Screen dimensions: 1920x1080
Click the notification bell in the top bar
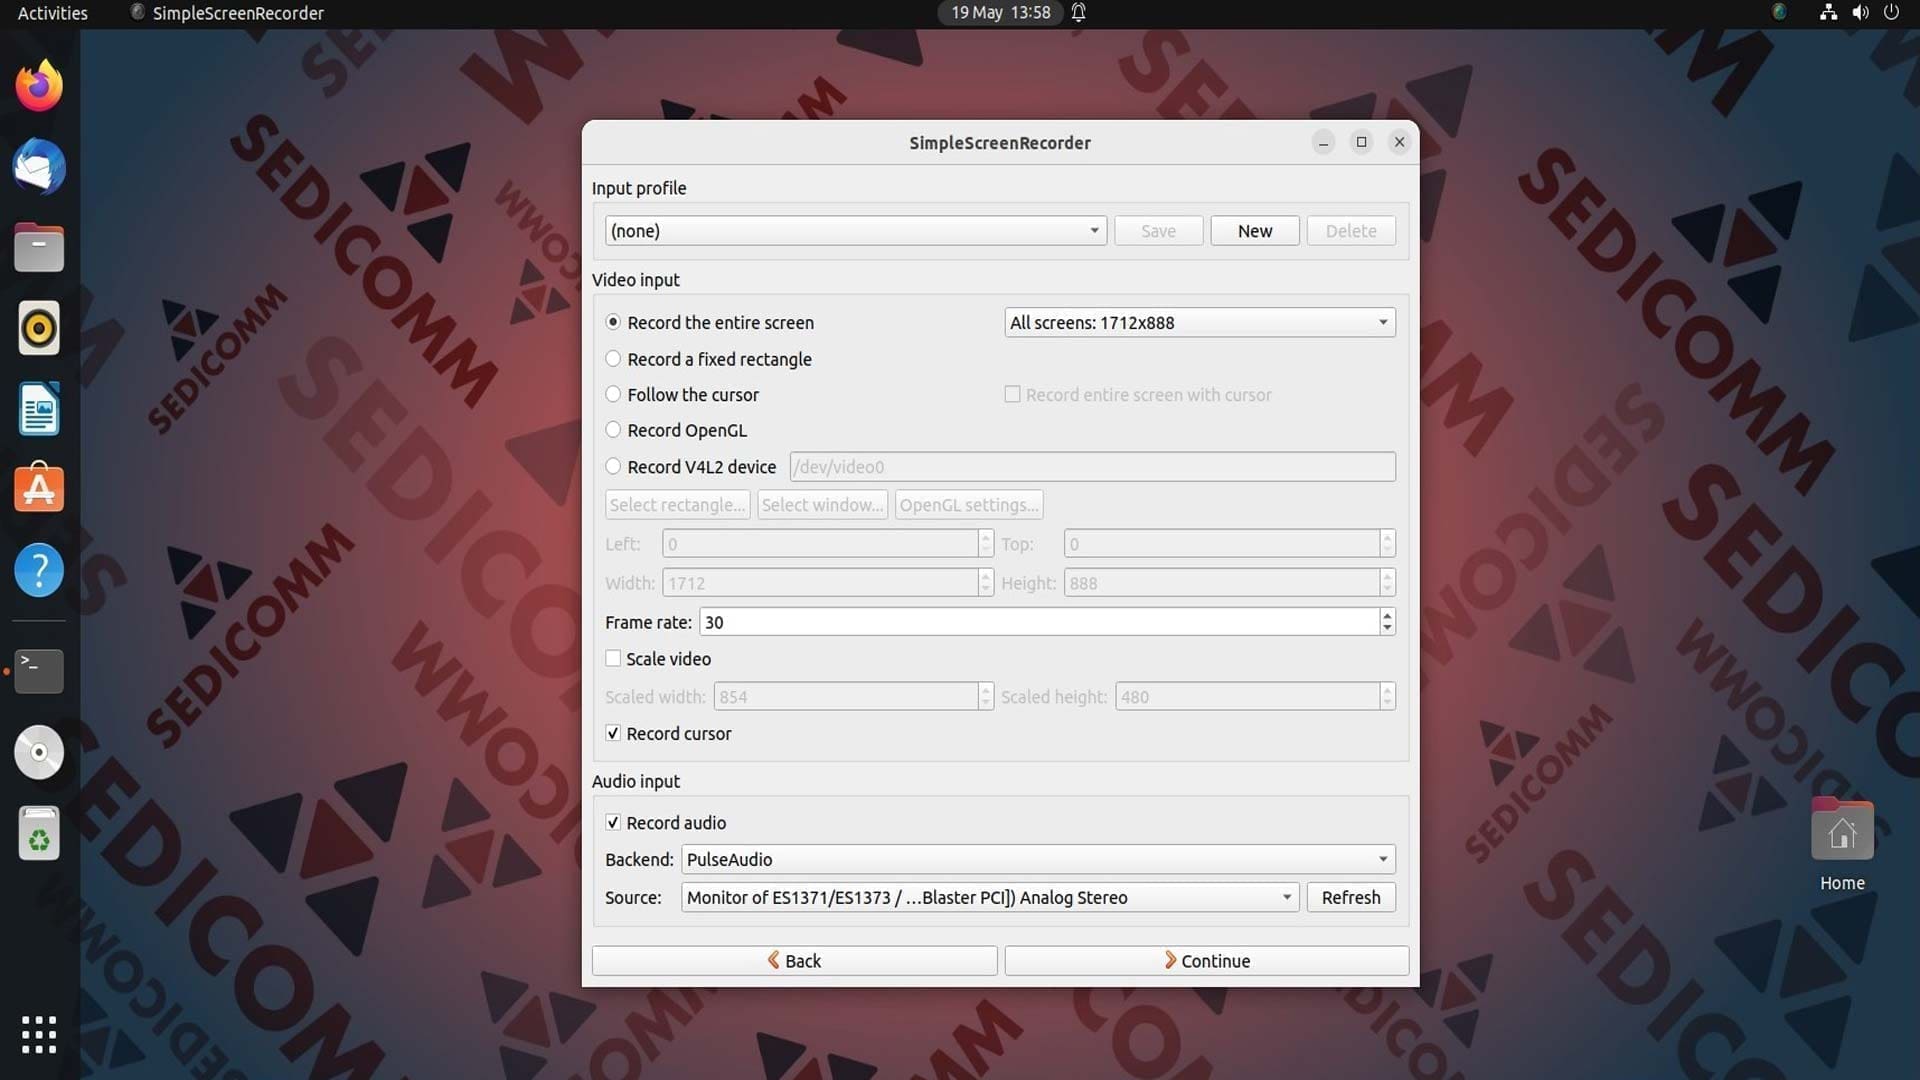[x=1079, y=13]
